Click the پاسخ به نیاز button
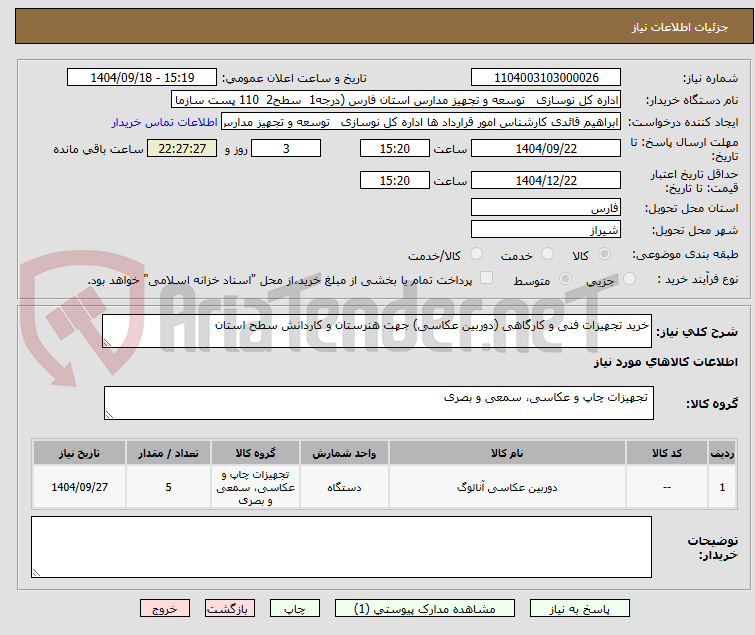The width and height of the screenshot is (755, 635). 580,609
